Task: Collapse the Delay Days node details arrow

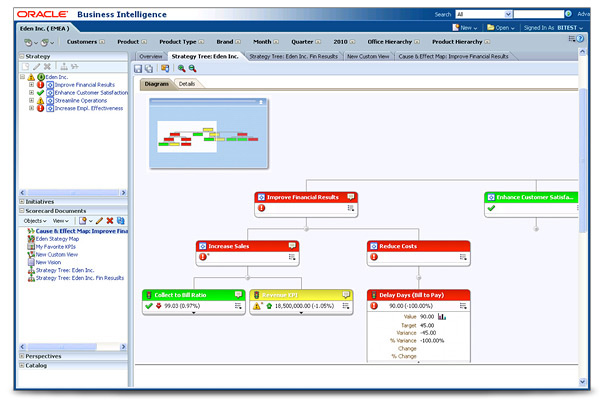Action: pos(419,361)
